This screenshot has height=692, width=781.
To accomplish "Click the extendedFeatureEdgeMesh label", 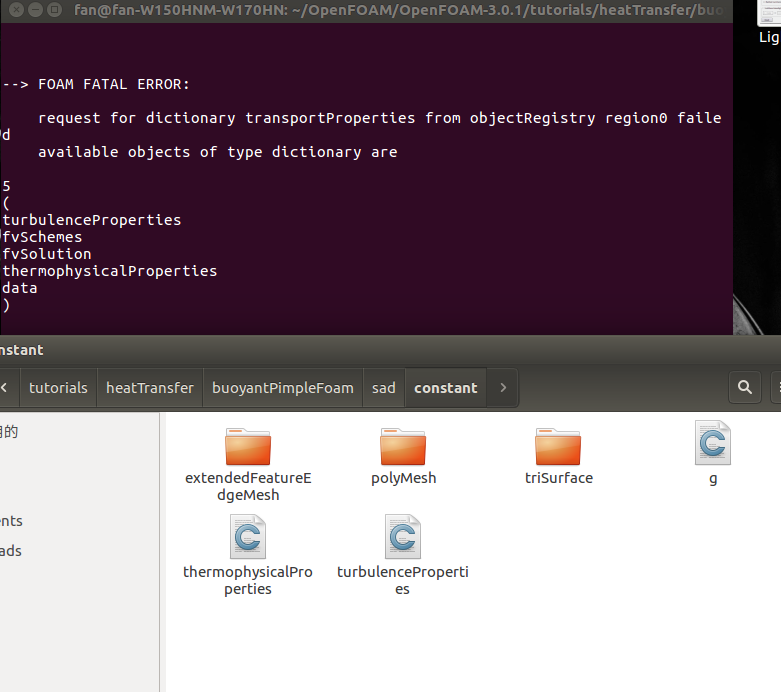I will [248, 487].
